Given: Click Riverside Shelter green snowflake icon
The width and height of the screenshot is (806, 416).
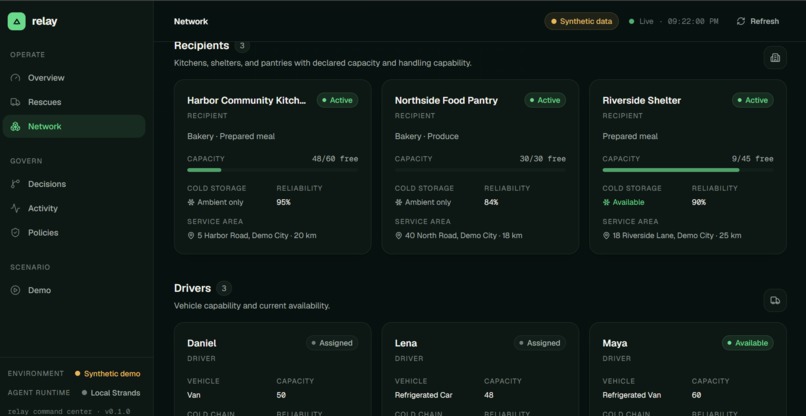Looking at the screenshot, I should click(606, 202).
